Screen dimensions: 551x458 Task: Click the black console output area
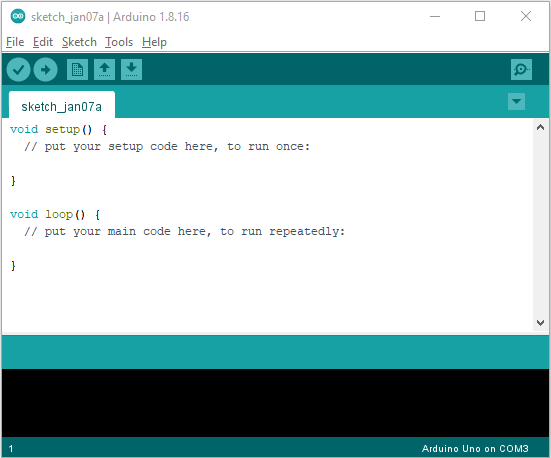click(276, 403)
